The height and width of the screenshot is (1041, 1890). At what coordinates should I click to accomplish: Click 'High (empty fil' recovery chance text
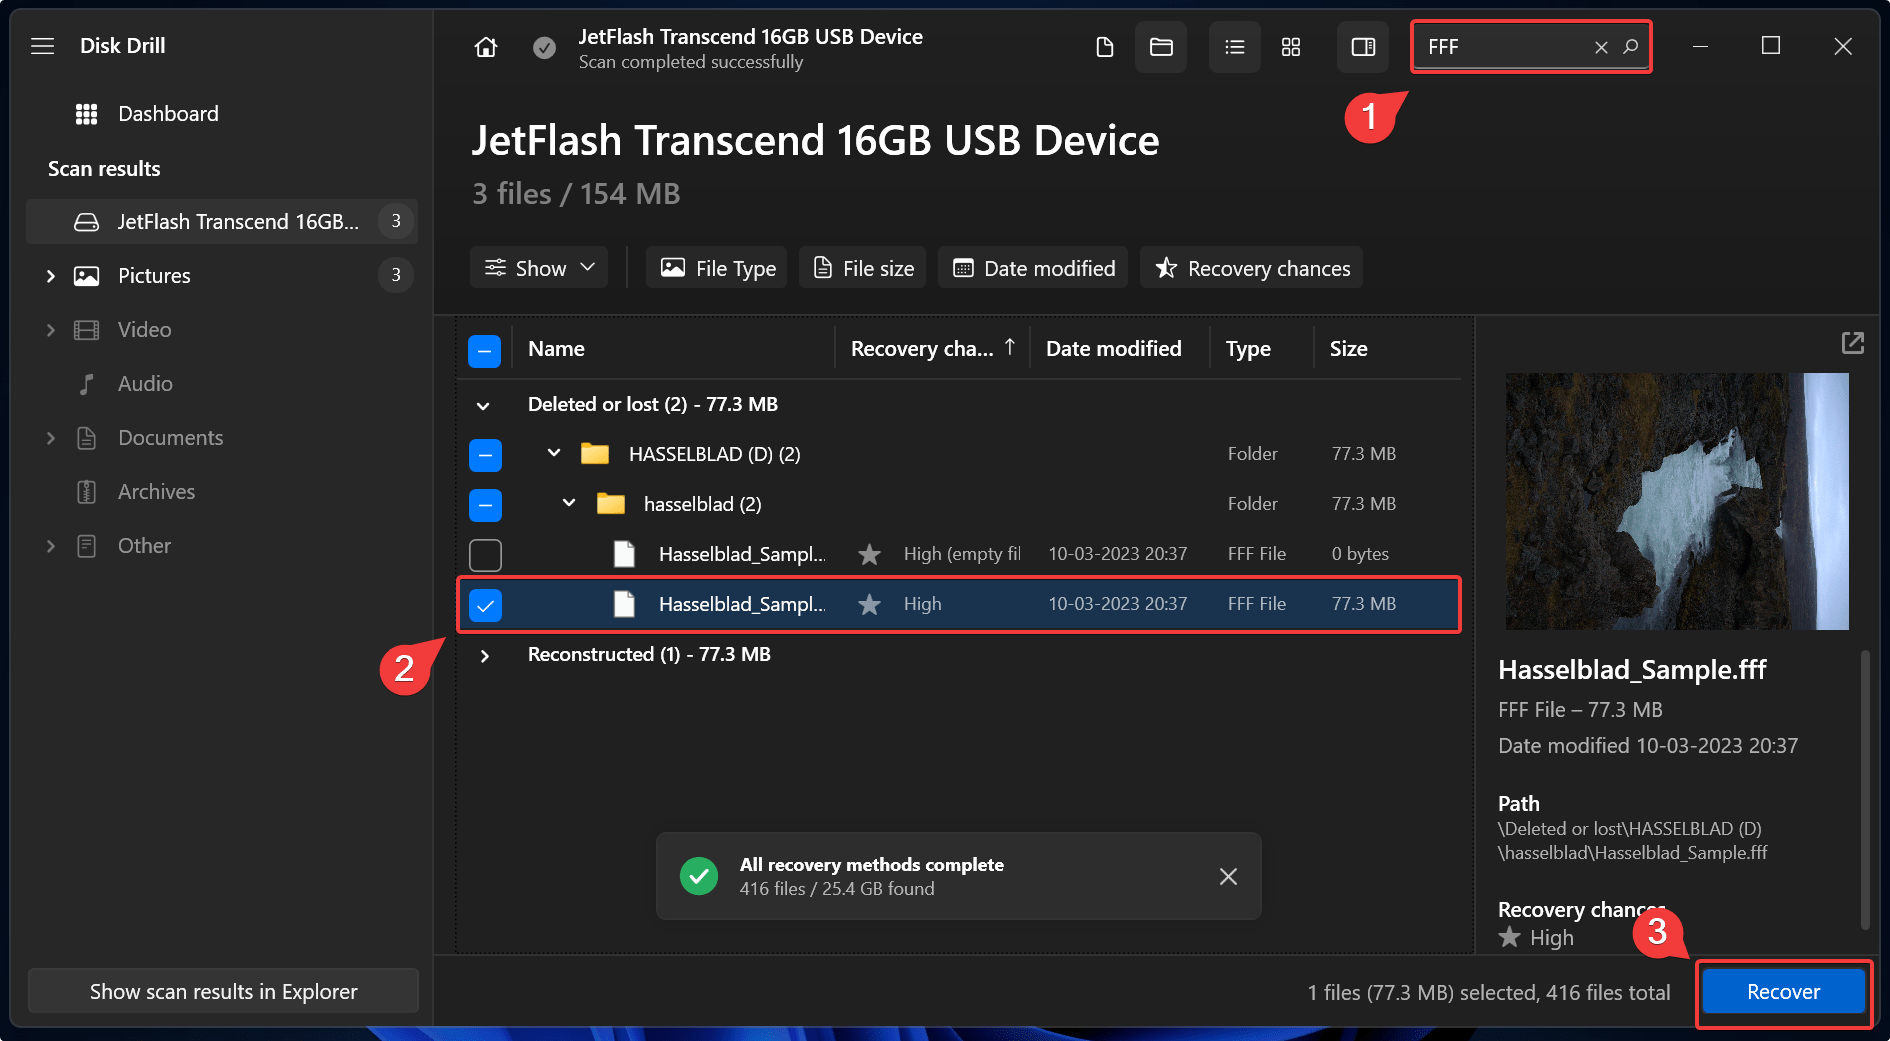click(x=962, y=554)
